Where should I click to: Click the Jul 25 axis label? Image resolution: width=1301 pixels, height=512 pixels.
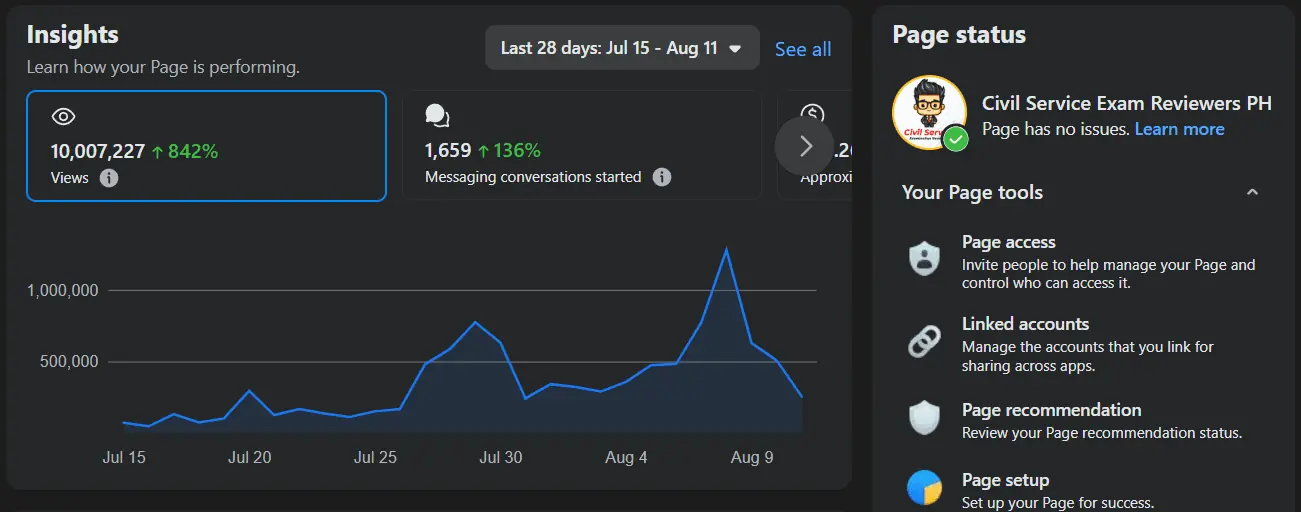coord(375,458)
